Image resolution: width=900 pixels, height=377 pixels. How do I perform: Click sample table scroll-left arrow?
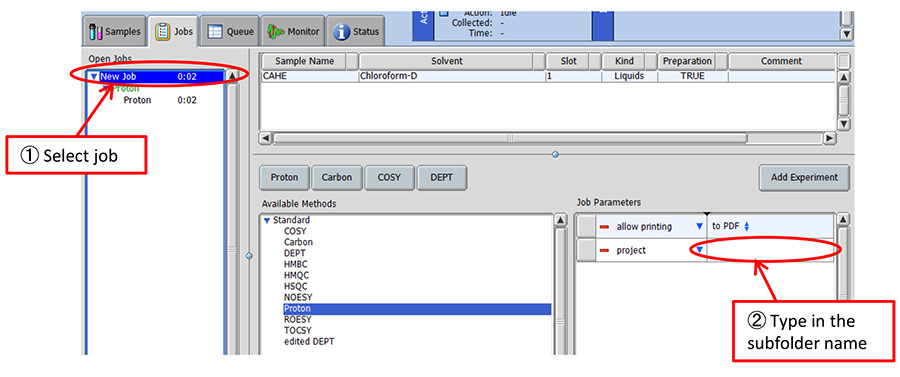click(266, 138)
